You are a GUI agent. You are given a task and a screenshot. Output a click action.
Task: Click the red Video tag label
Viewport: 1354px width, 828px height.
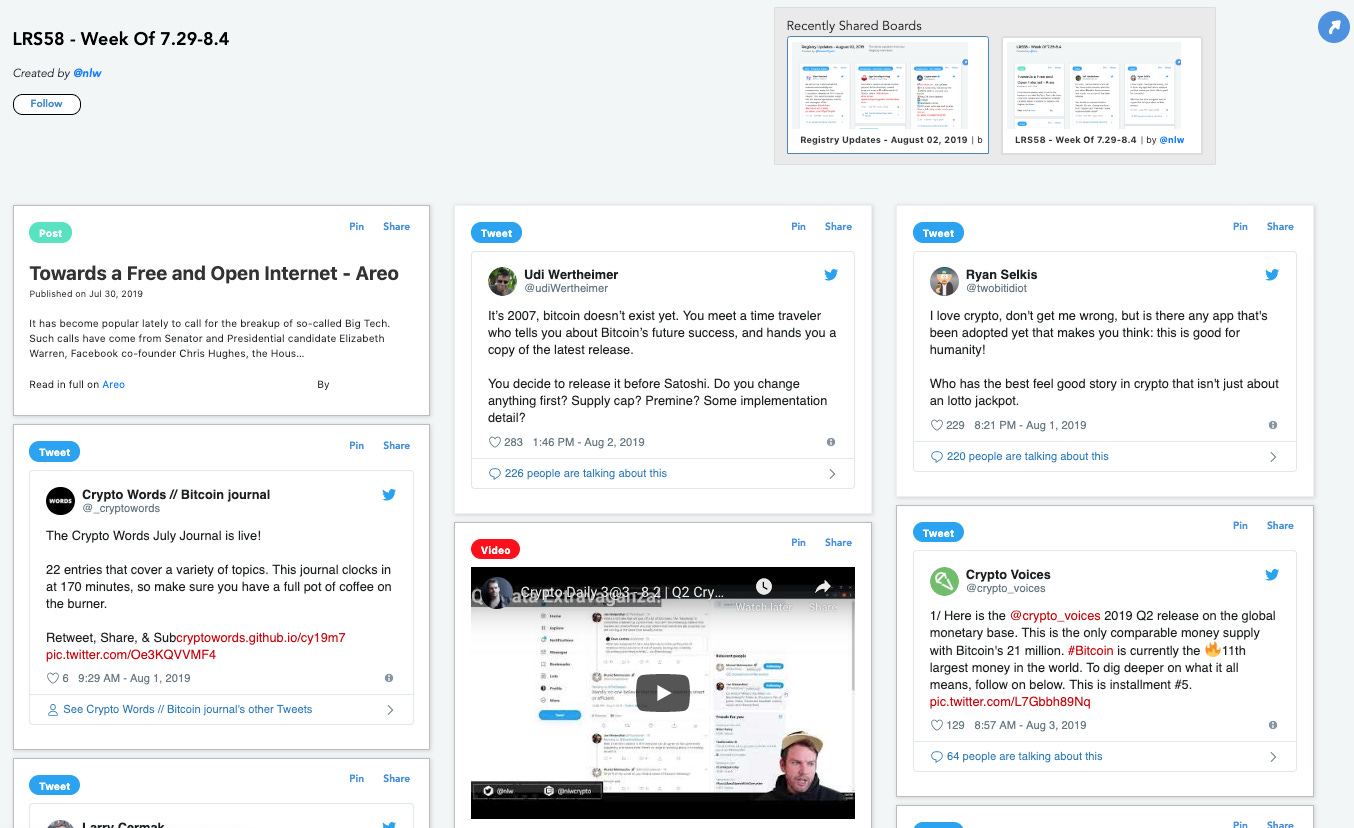pyautogui.click(x=495, y=550)
